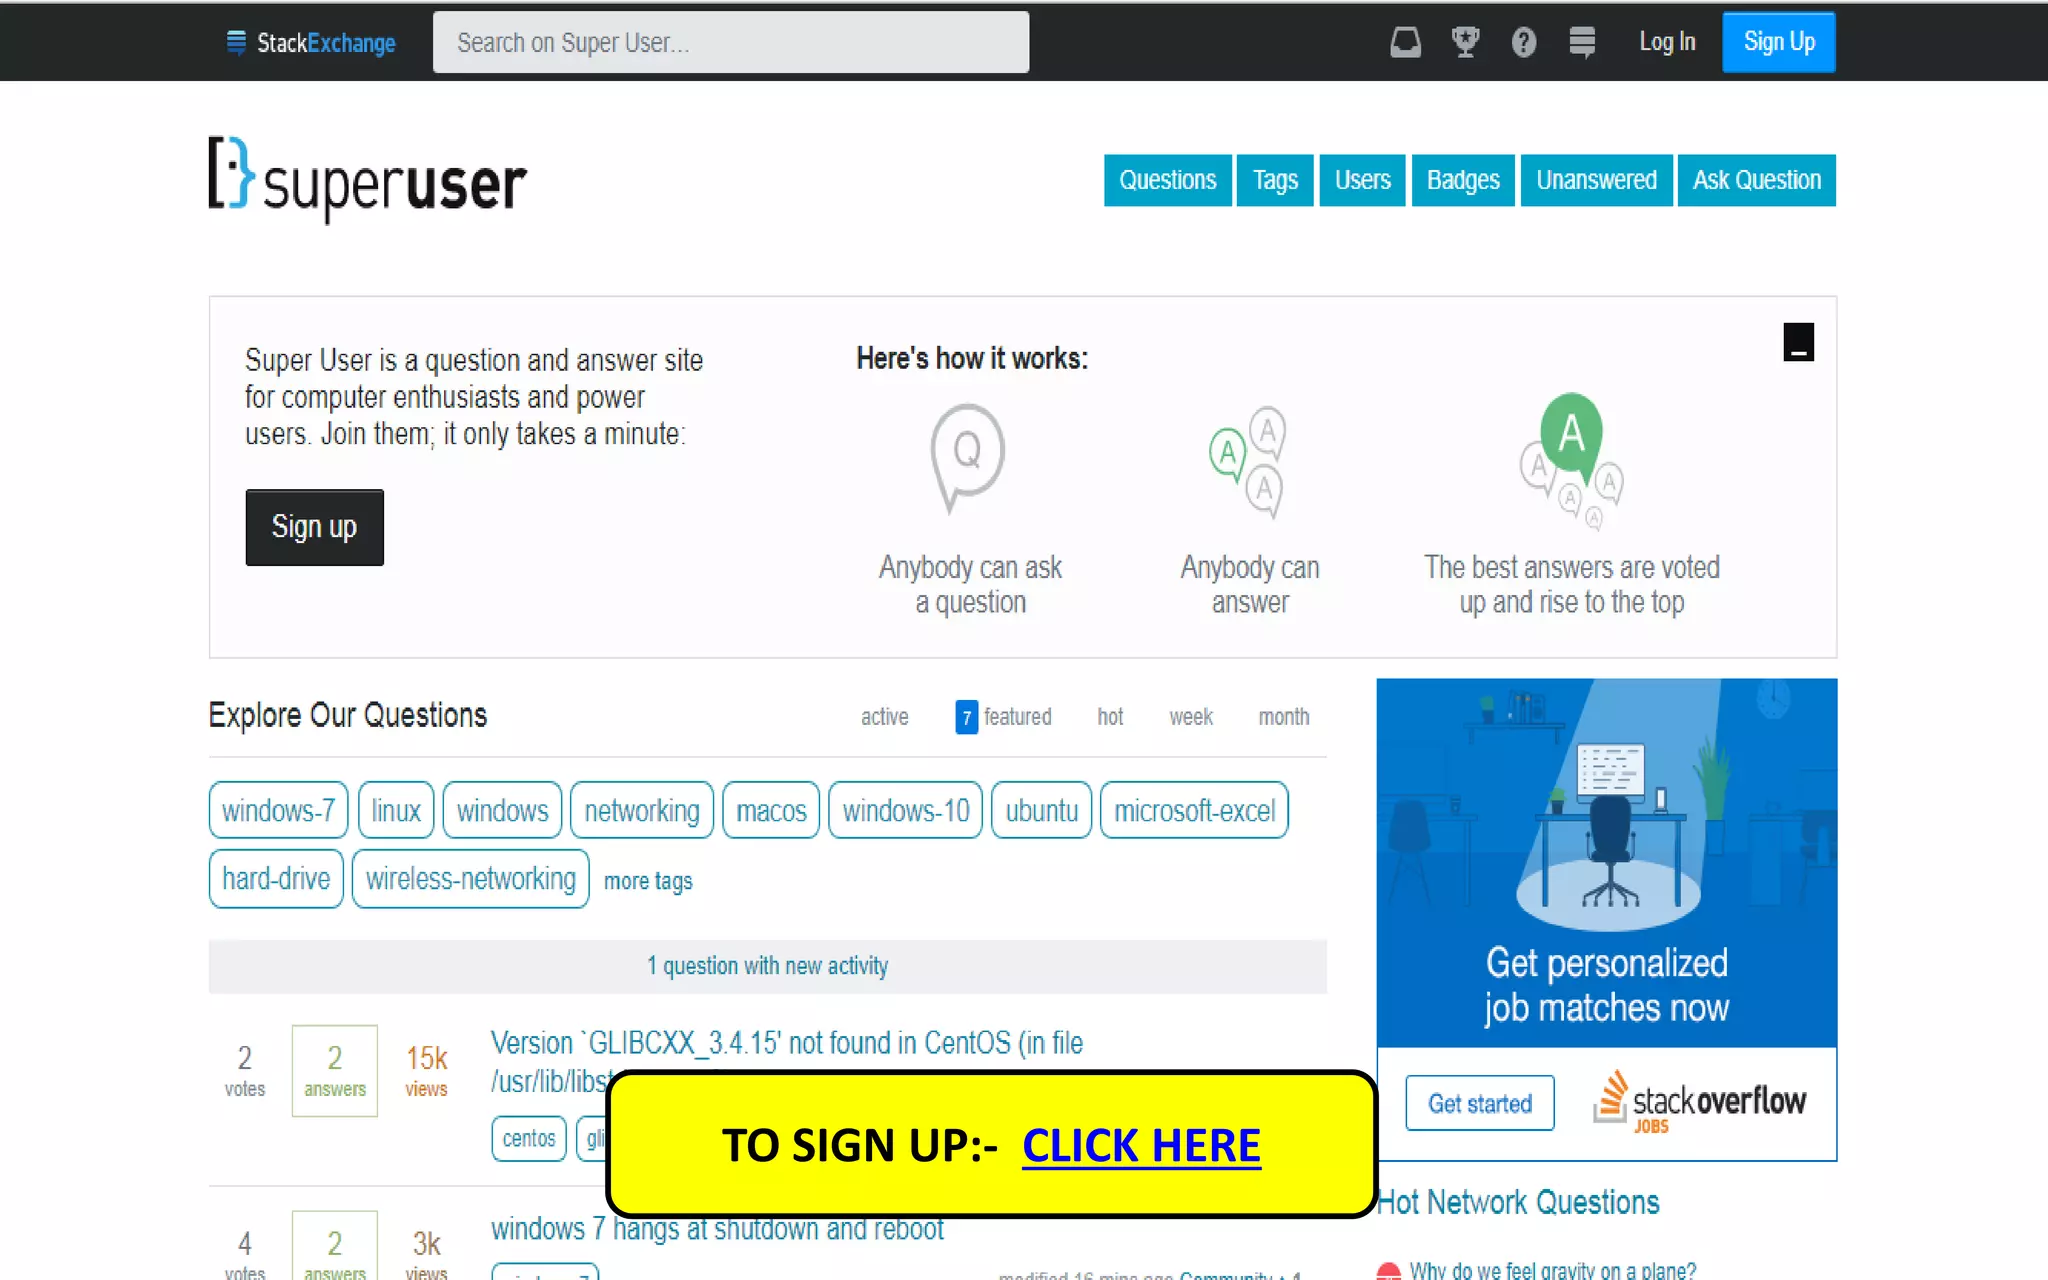Select the microsoft-excel tag
The height and width of the screenshot is (1280, 2048).
1194,810
